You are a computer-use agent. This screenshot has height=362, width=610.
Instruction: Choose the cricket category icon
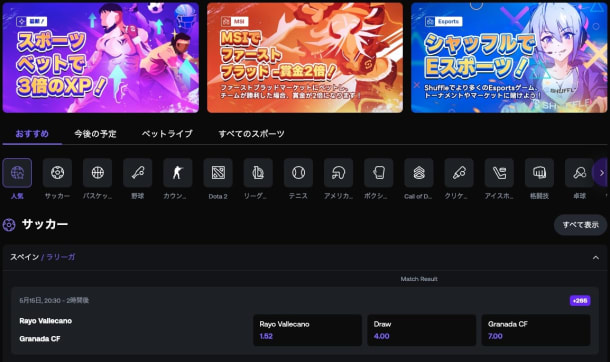coord(459,173)
